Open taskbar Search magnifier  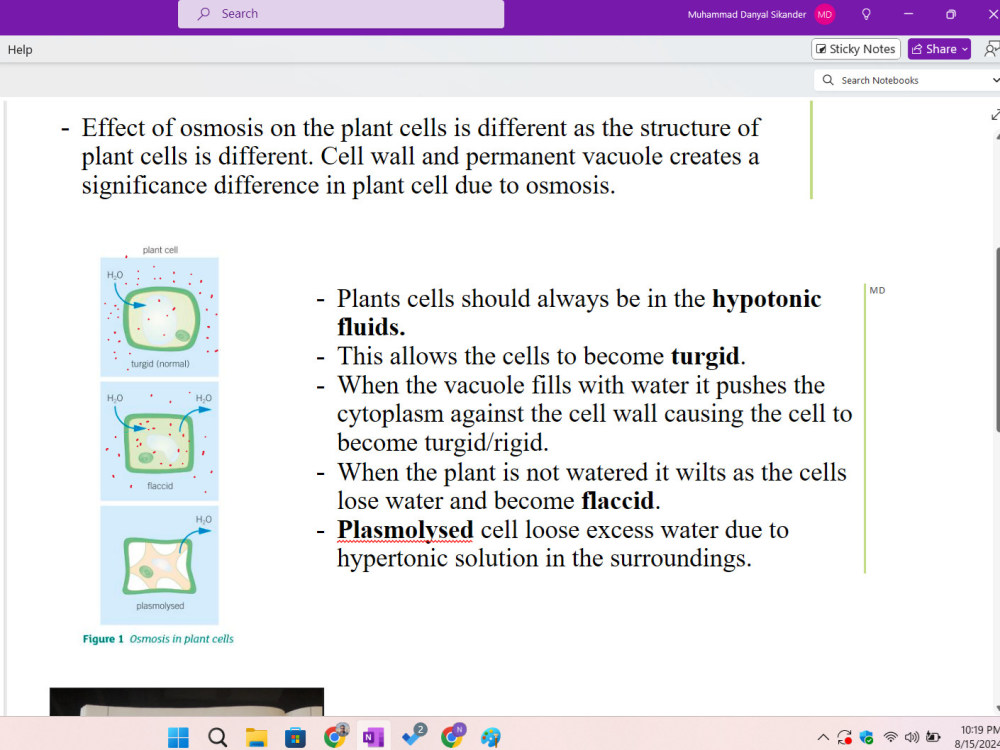(x=217, y=737)
